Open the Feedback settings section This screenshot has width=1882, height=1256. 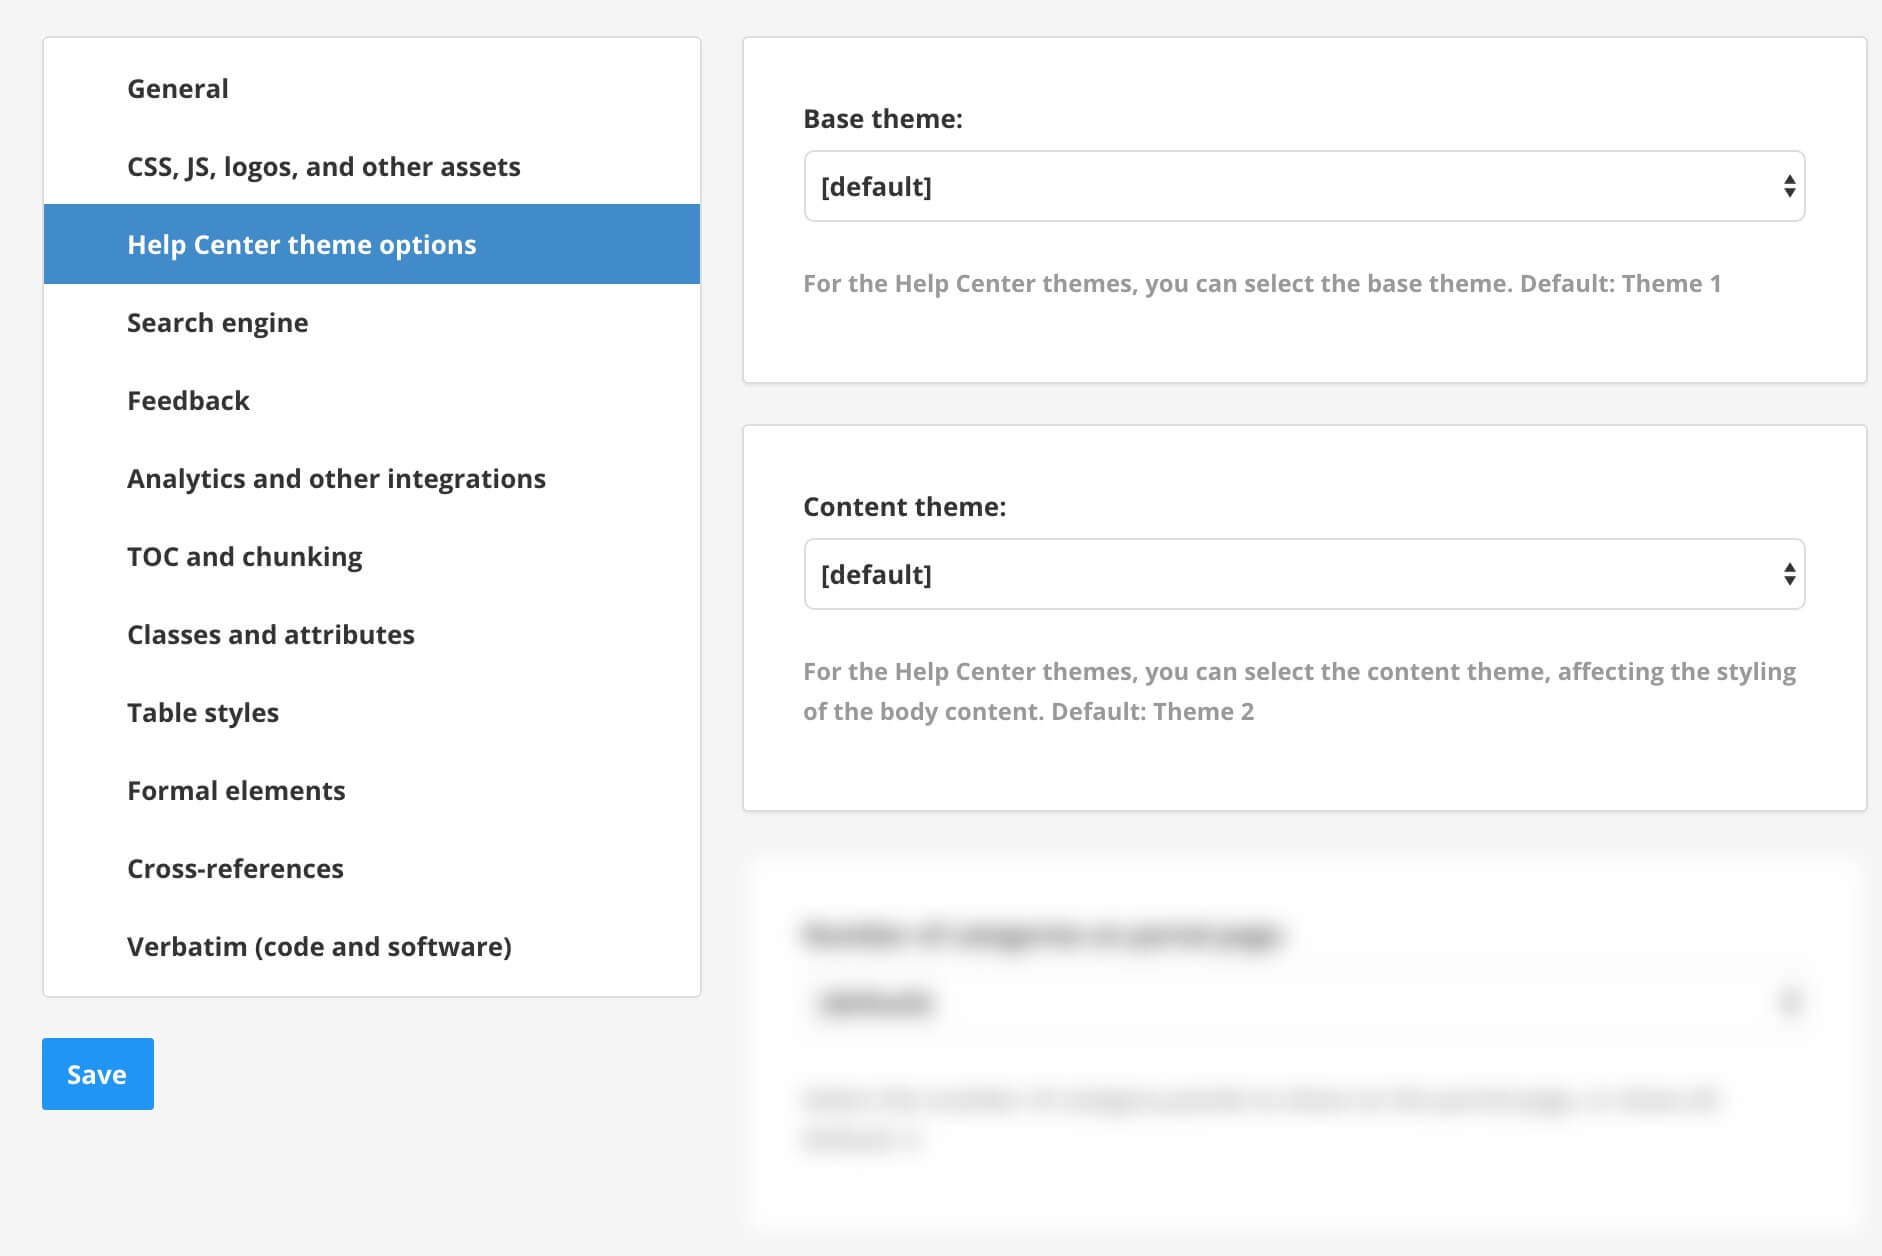pyautogui.click(x=188, y=400)
